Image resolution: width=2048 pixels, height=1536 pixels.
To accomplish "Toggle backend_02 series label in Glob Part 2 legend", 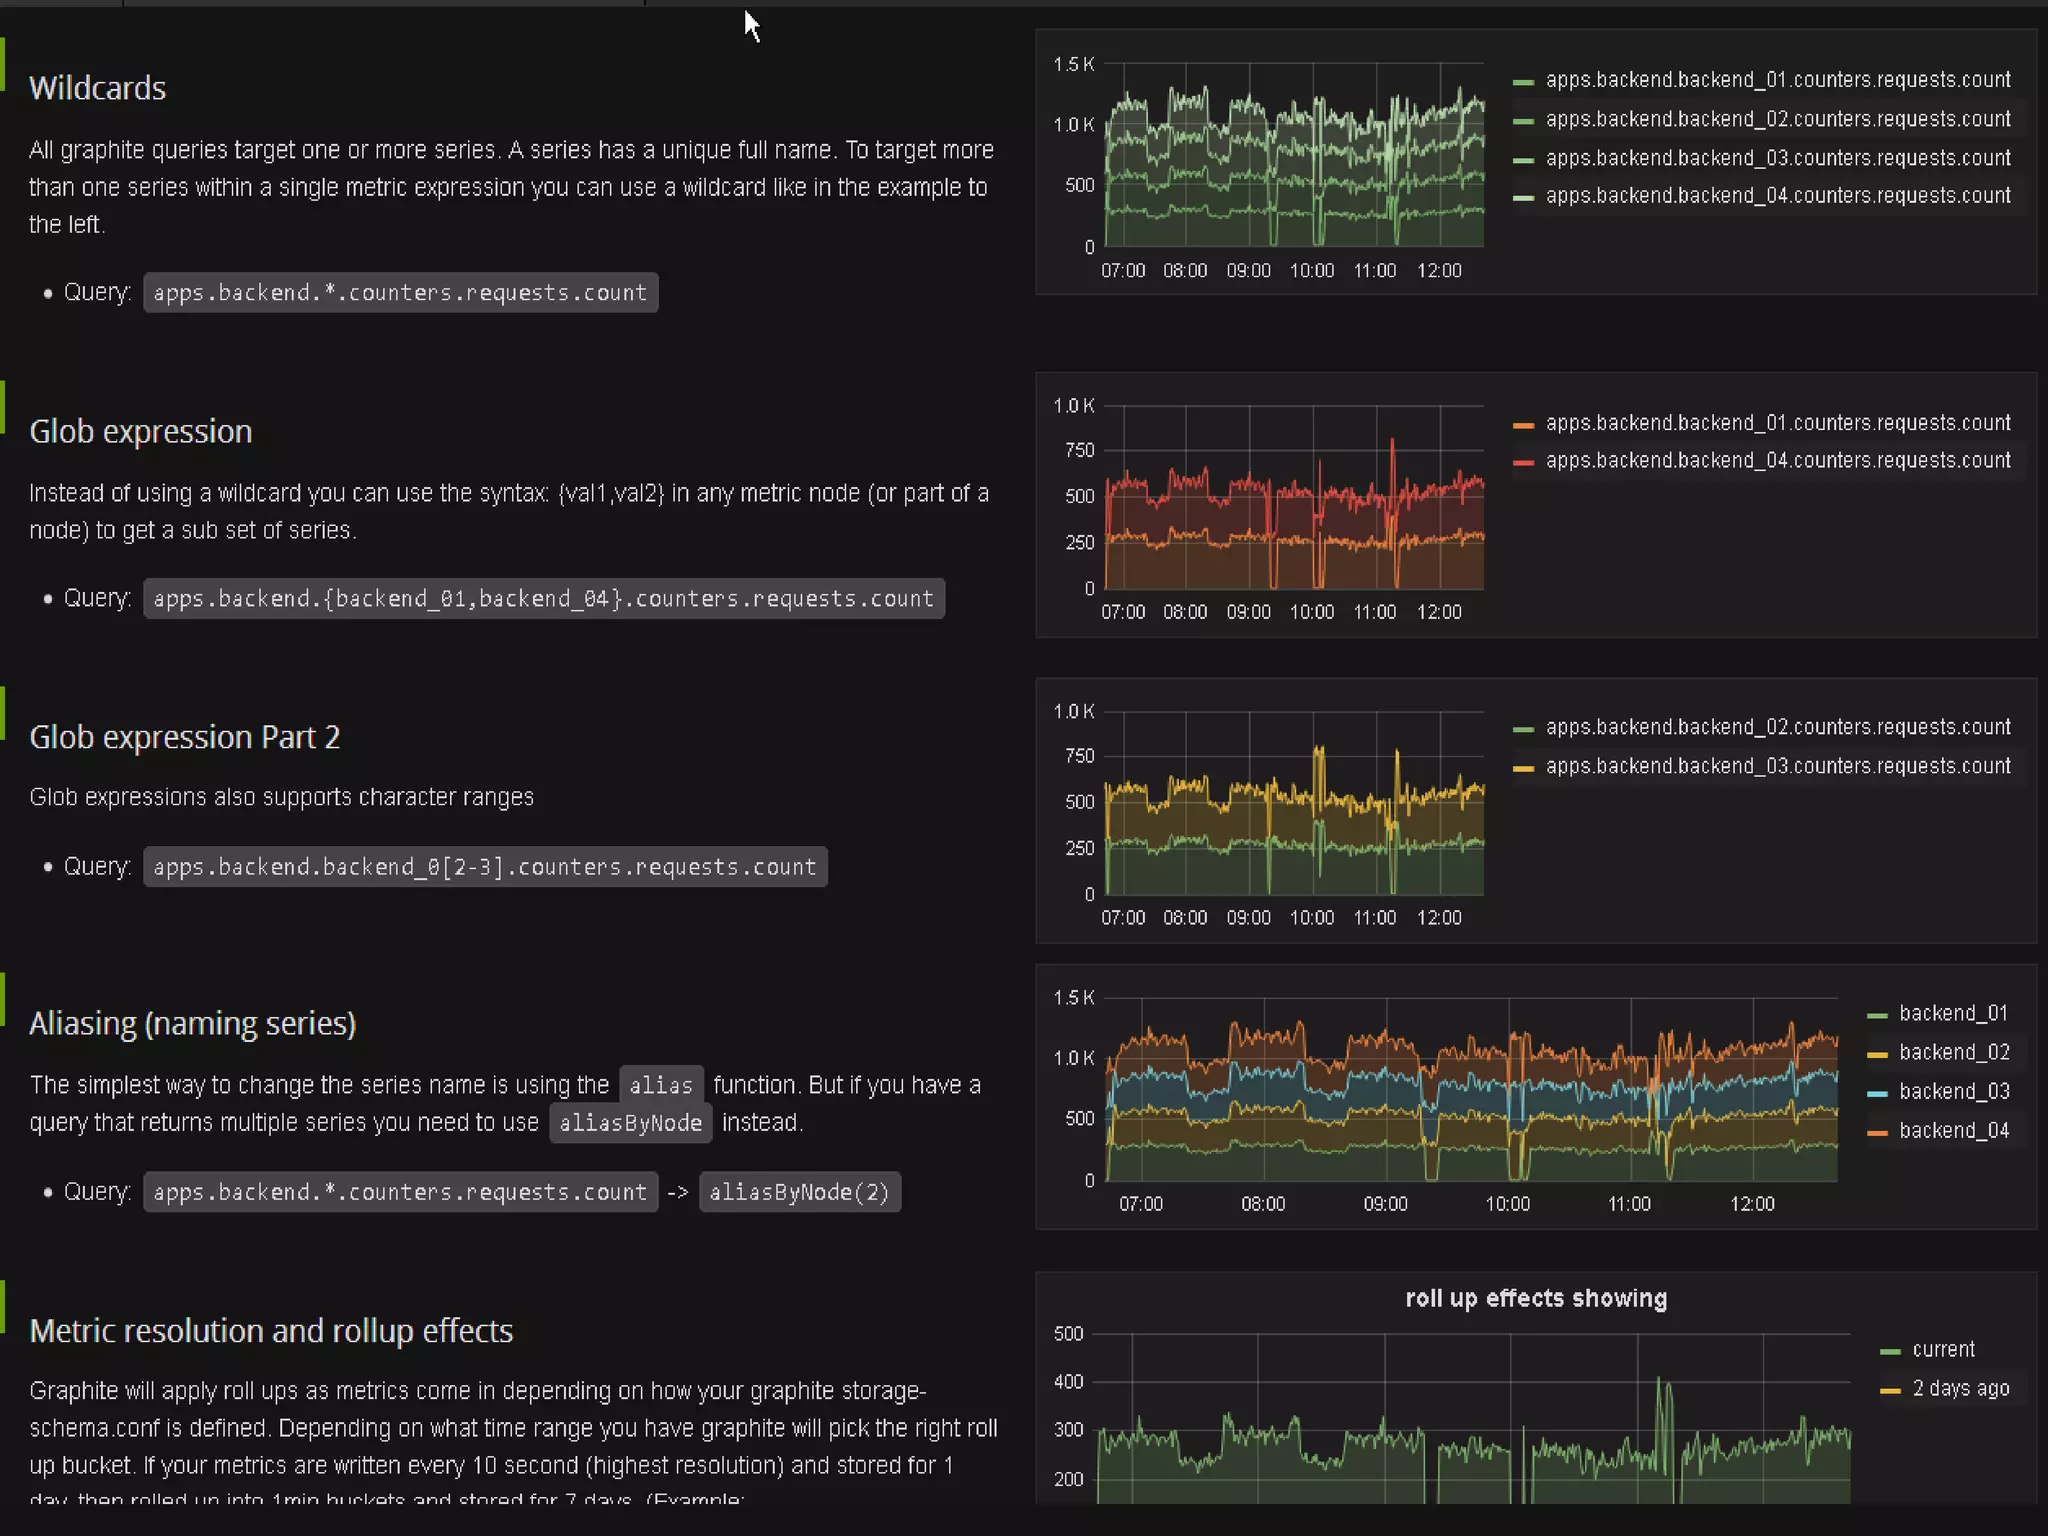I will (1777, 728).
